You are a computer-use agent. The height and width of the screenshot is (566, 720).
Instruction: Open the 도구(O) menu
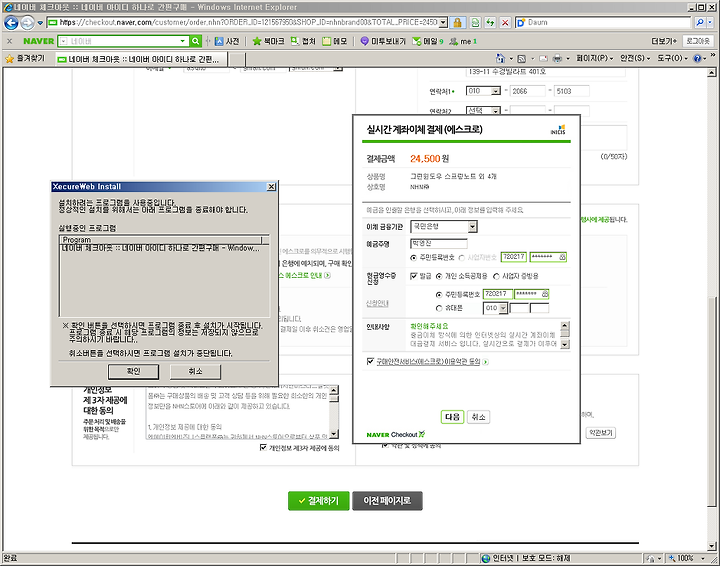(x=672, y=58)
